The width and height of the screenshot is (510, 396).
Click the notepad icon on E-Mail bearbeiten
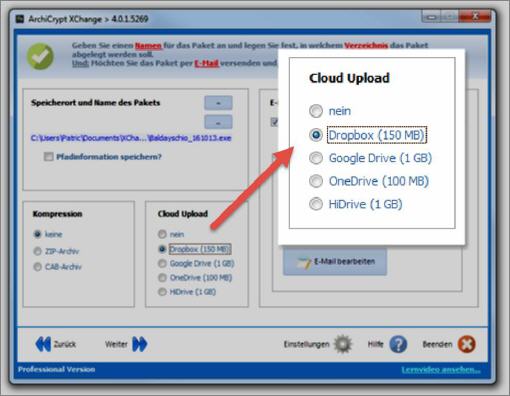pos(304,262)
